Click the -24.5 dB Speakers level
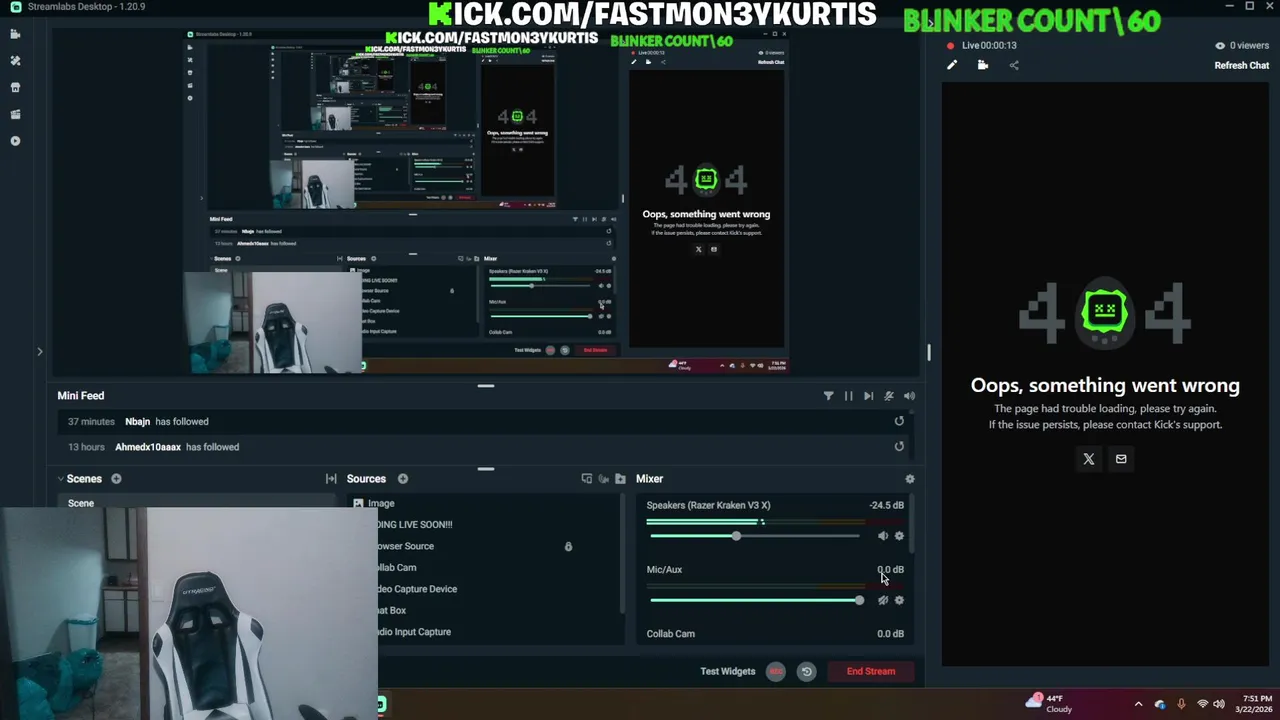This screenshot has height=720, width=1280. [x=886, y=505]
